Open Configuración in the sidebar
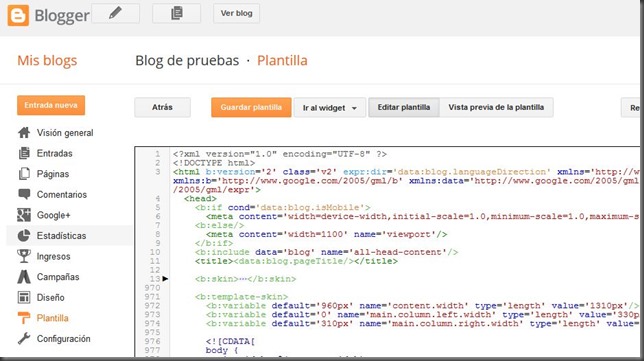The width and height of the screenshot is (644, 361). tap(63, 339)
